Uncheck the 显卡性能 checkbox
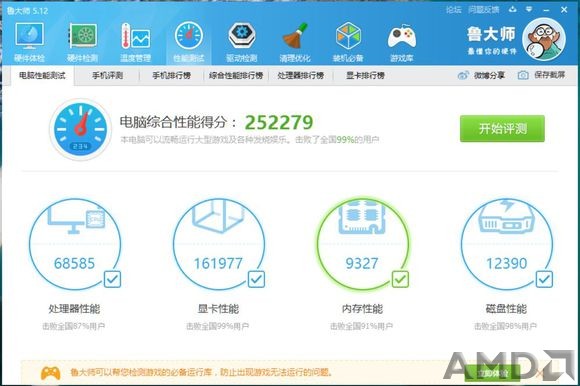 pos(256,279)
